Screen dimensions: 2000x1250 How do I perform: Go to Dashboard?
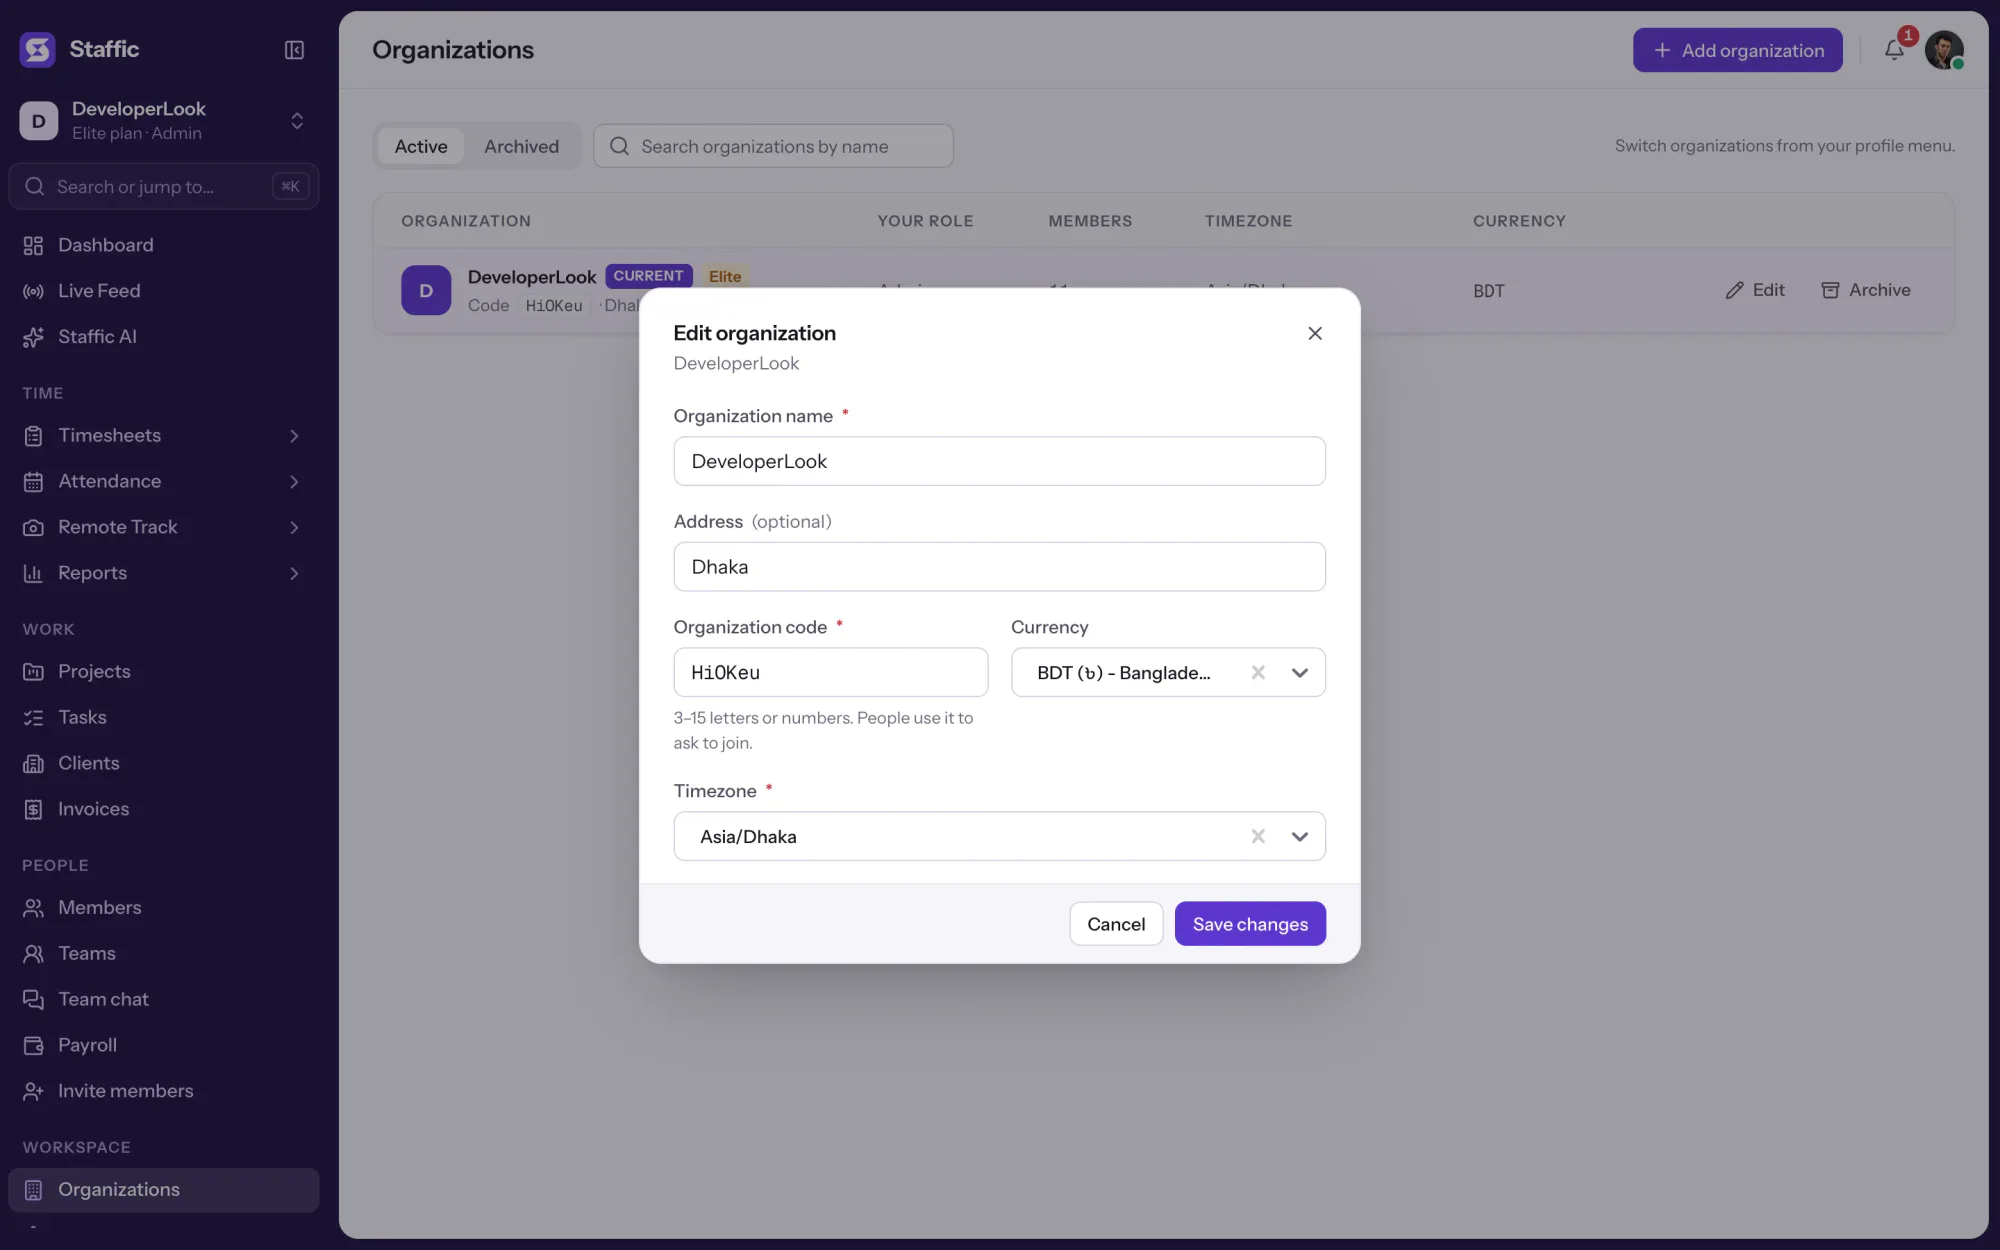(164, 246)
